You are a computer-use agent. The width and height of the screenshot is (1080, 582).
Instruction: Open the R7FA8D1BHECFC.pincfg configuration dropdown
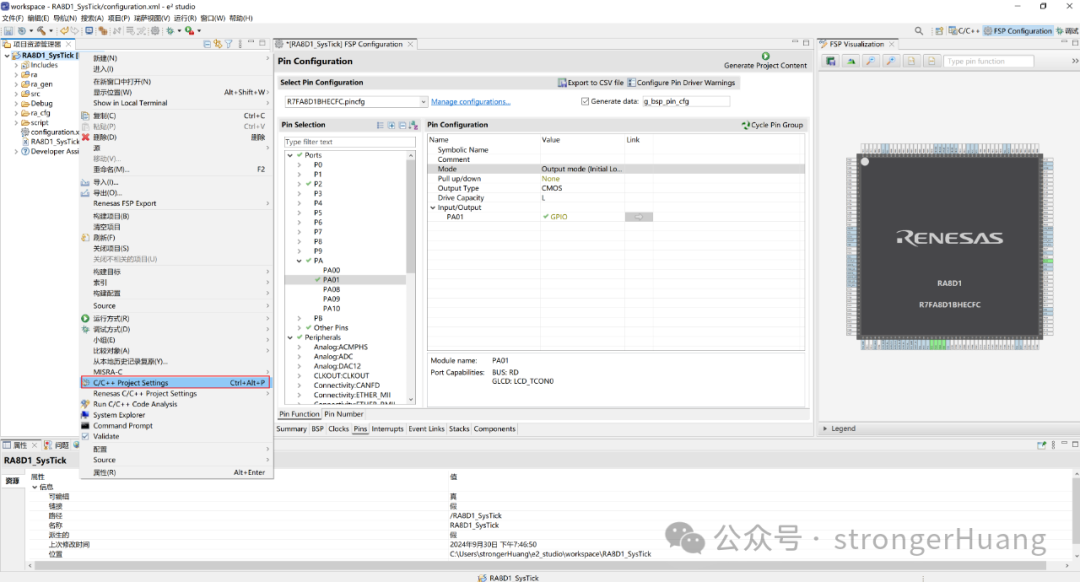422,102
